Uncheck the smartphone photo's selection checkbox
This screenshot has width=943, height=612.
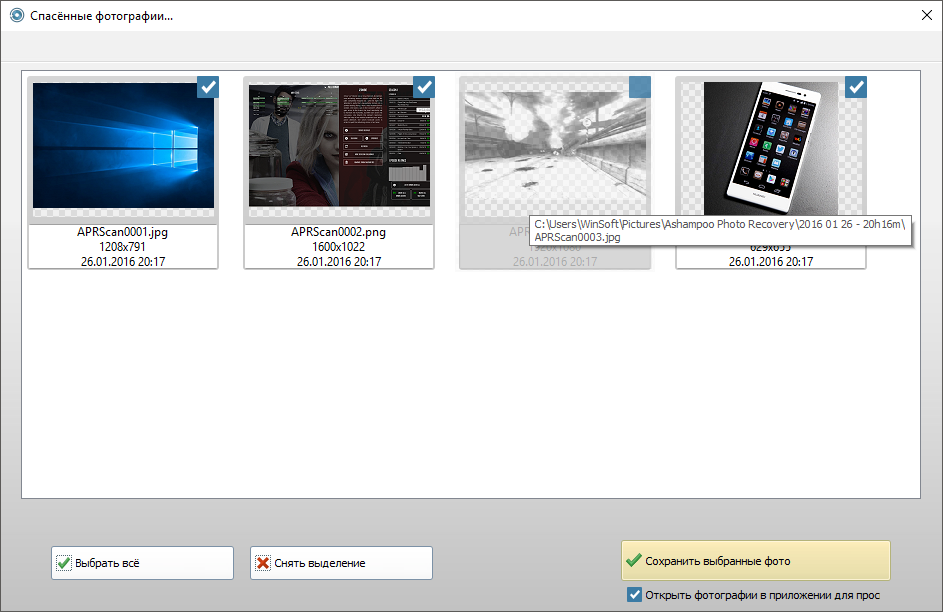point(856,87)
